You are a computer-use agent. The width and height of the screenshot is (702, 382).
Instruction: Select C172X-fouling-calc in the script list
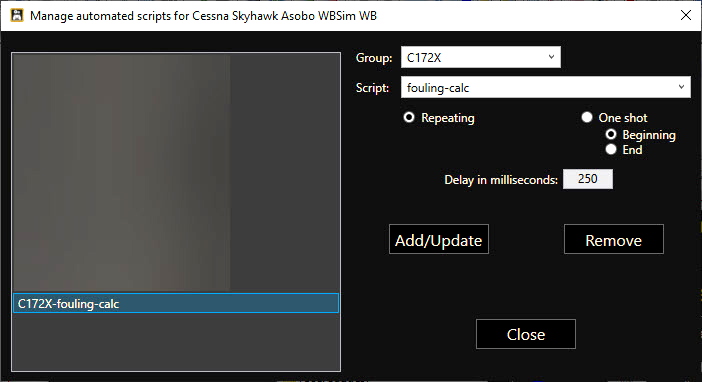176,303
